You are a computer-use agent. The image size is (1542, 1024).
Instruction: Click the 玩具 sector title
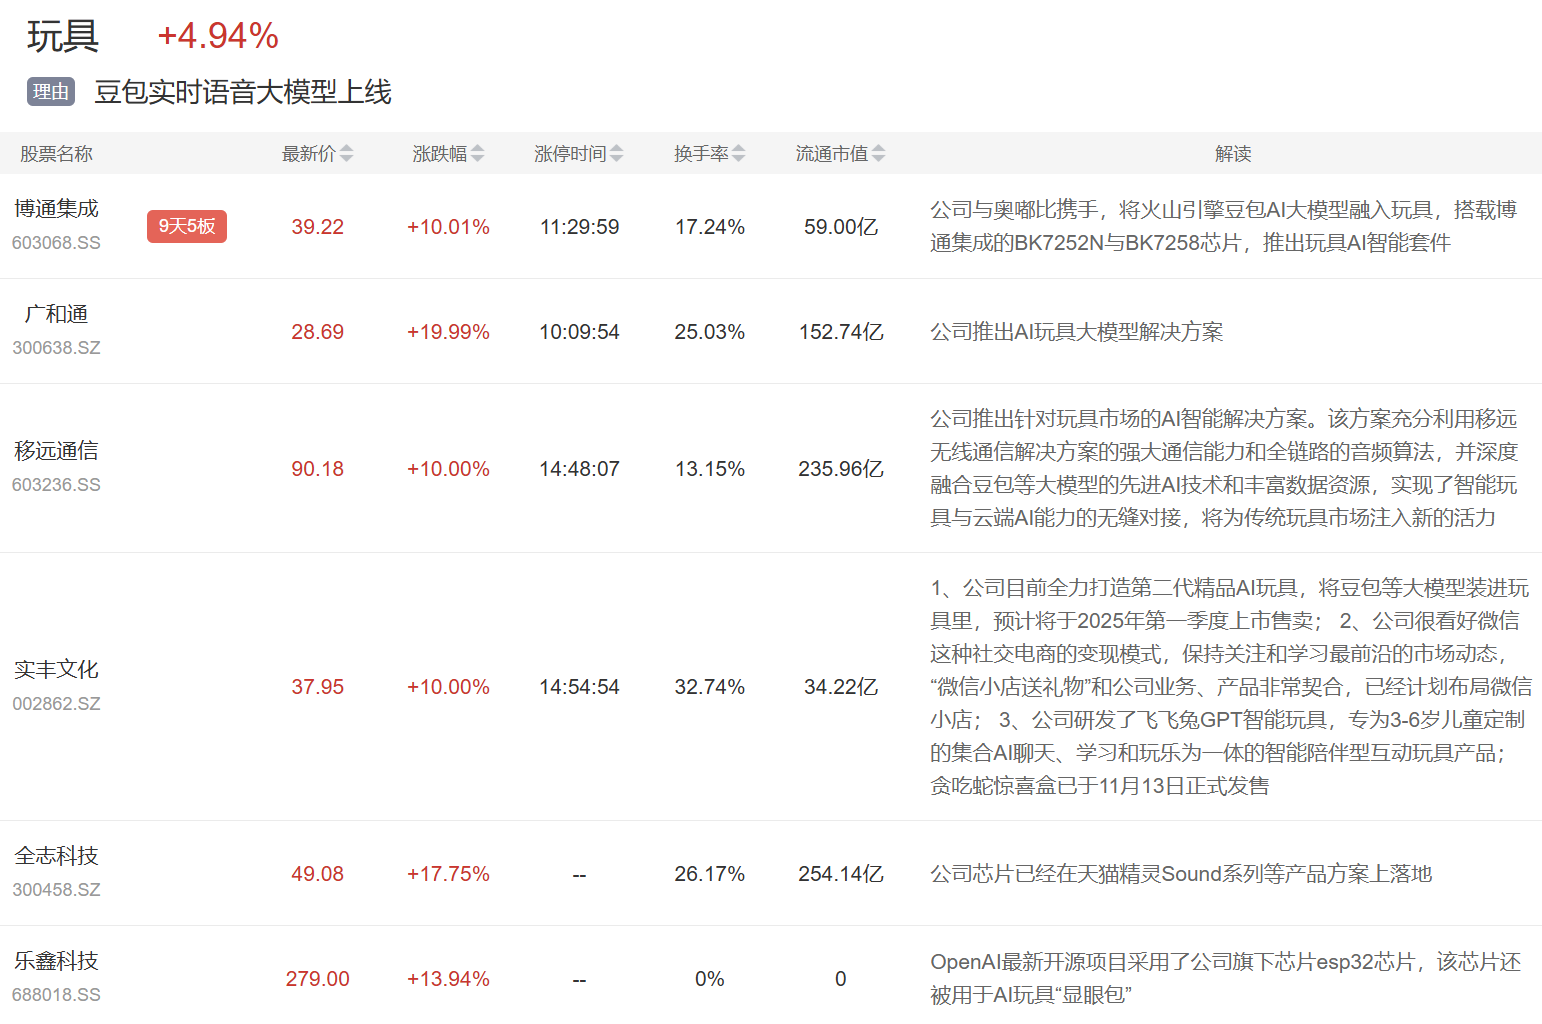point(63,36)
